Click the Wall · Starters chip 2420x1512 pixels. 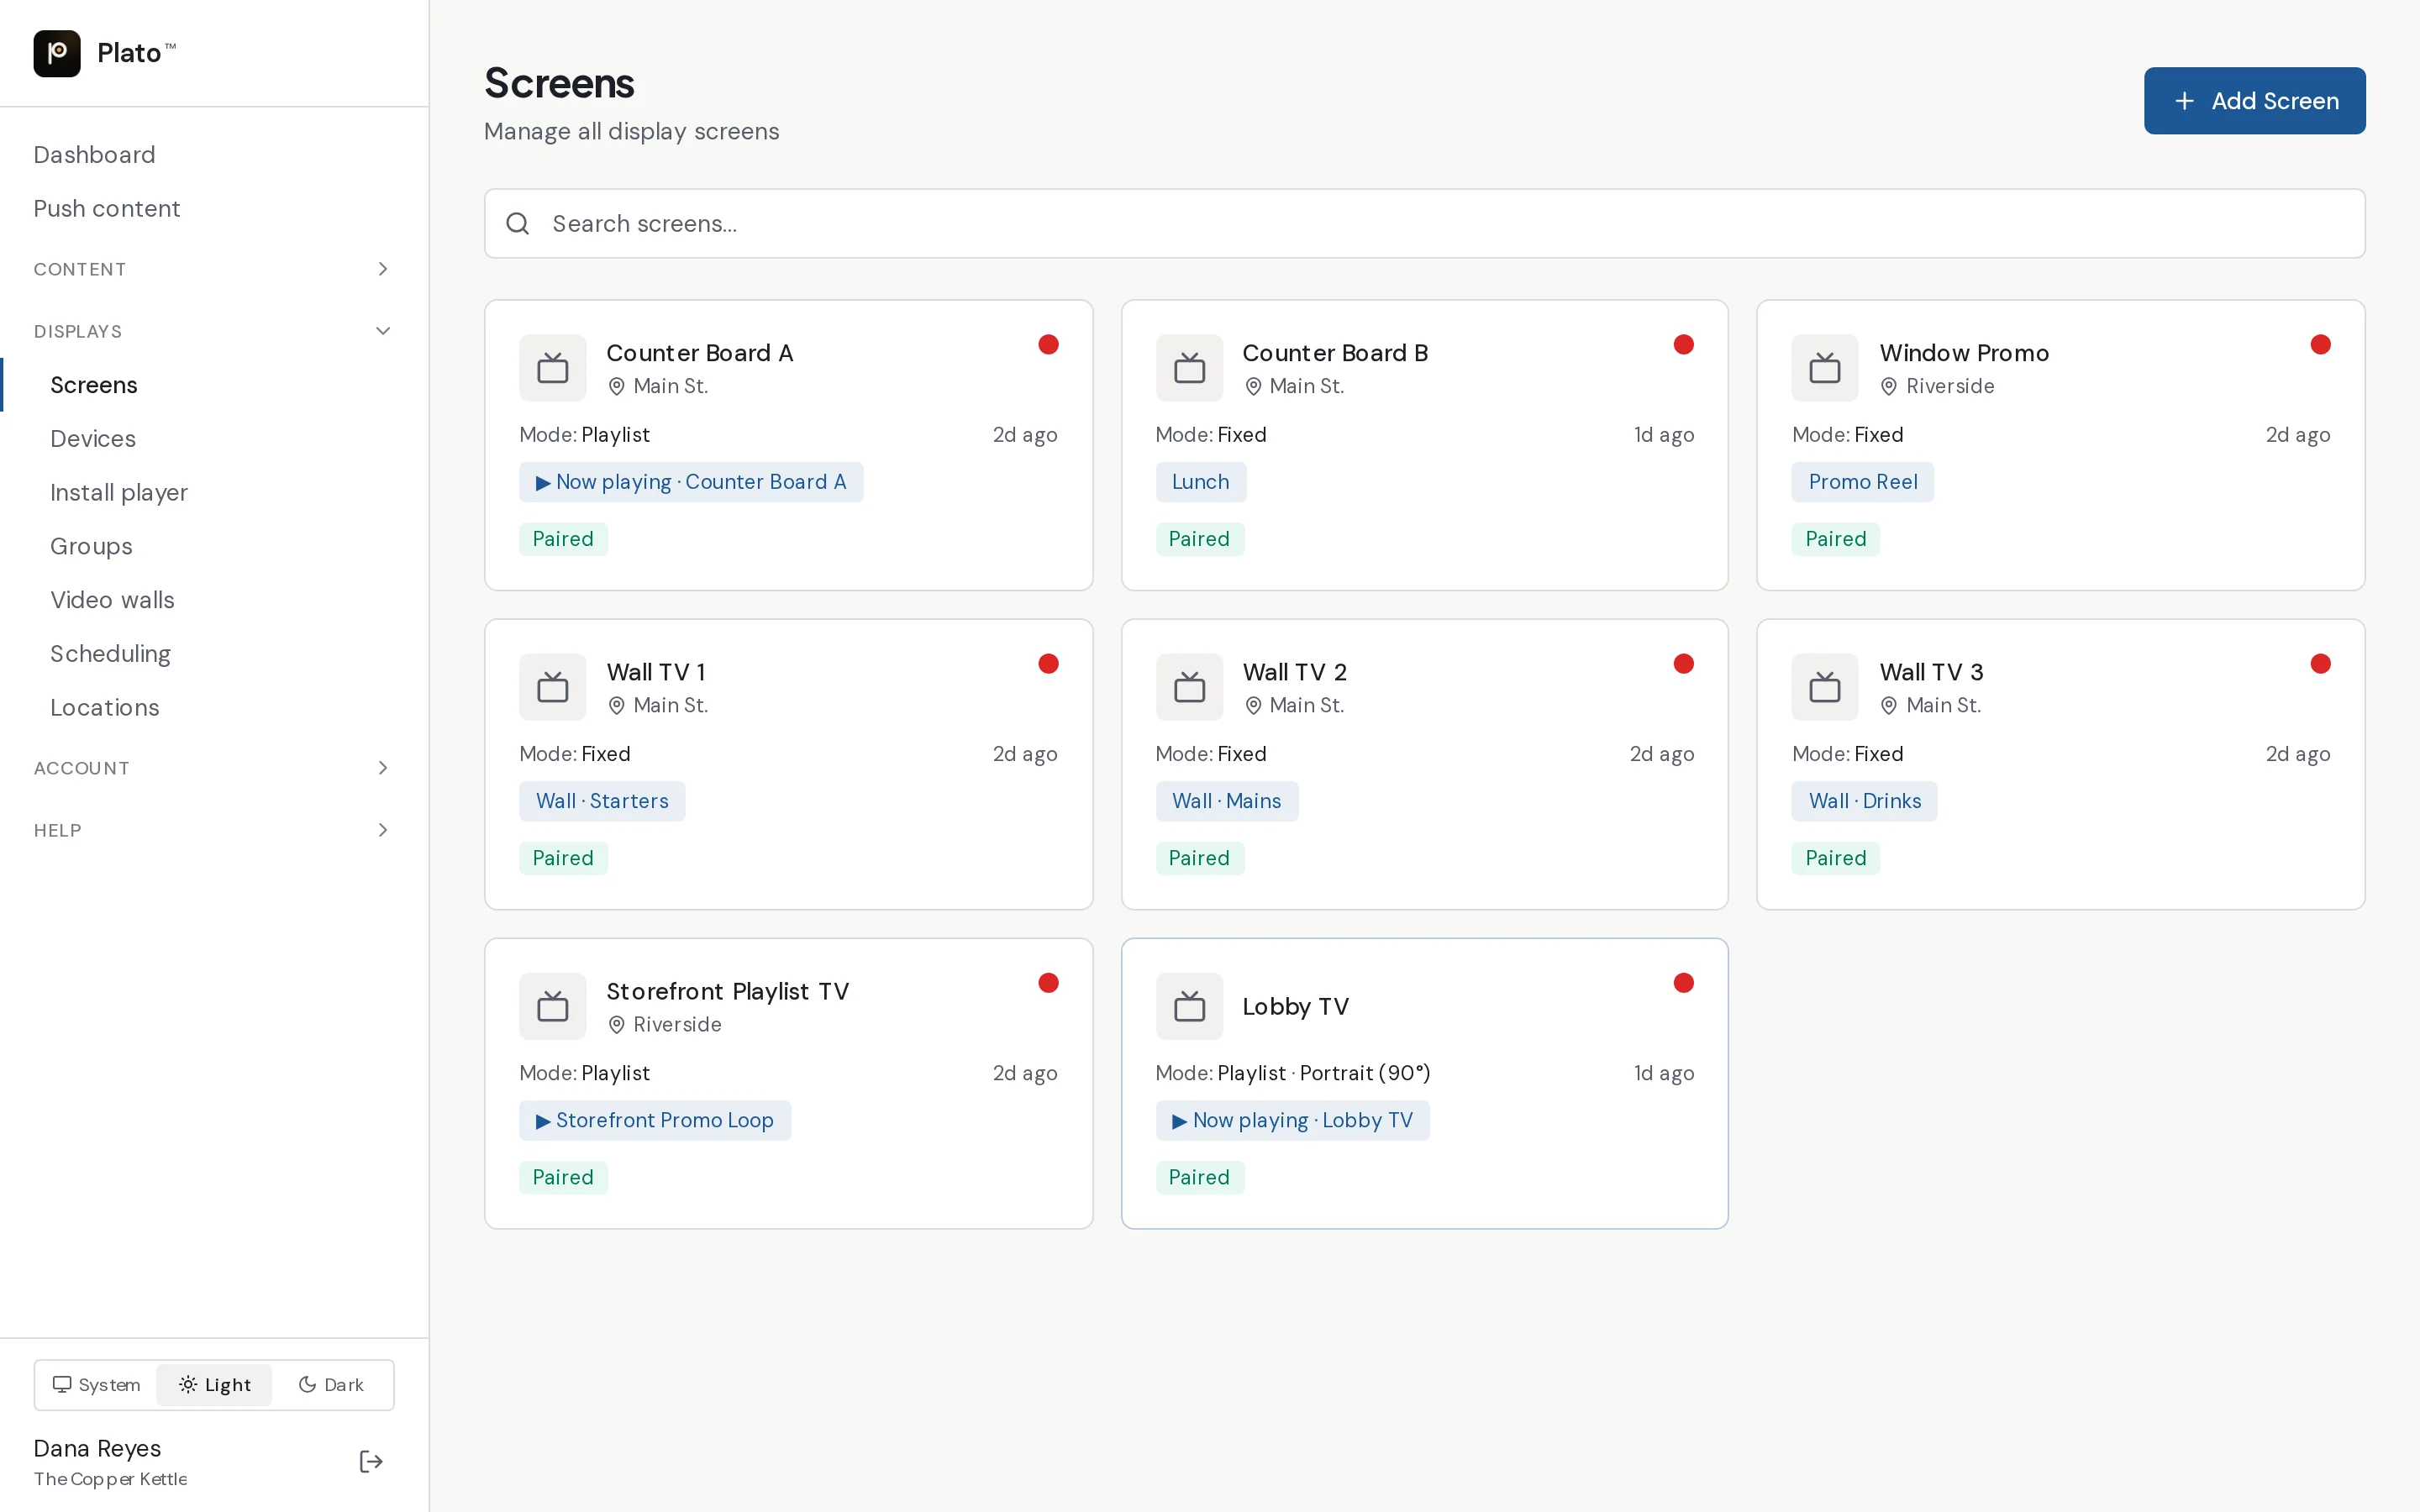602,801
